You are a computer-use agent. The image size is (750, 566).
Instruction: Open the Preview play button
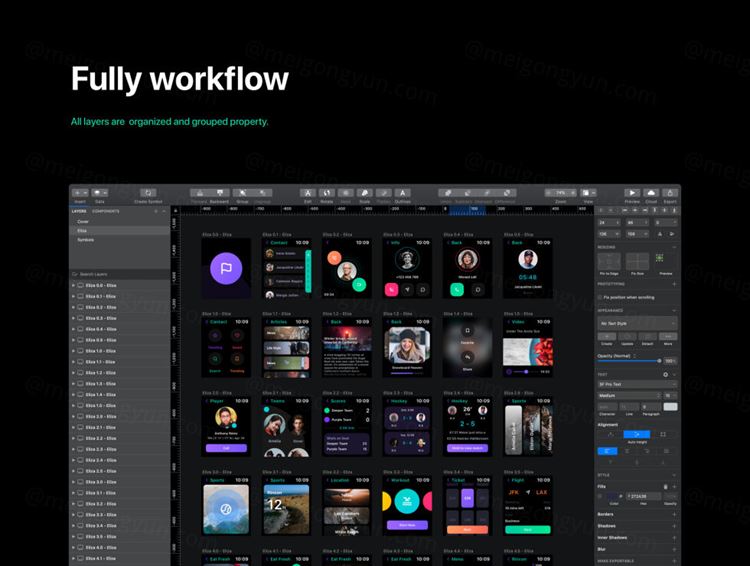[632, 192]
